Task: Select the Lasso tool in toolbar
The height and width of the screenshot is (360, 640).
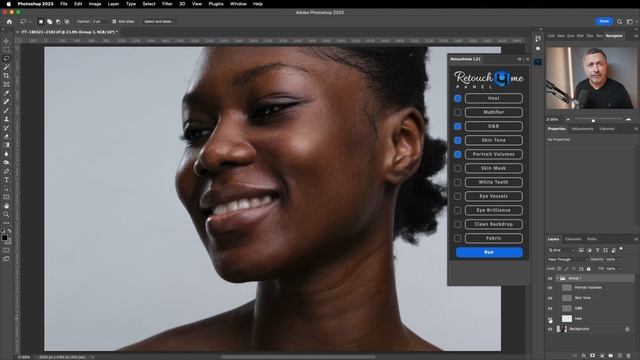Action: [6, 58]
